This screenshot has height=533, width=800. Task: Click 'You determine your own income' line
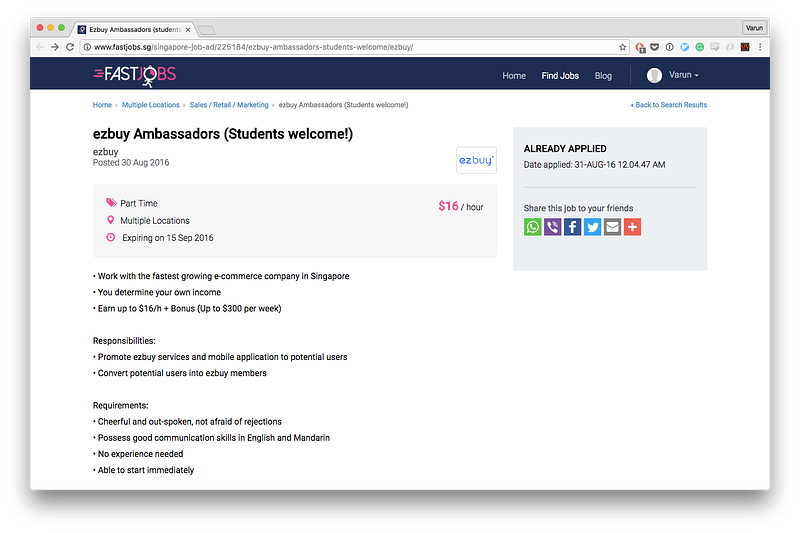point(157,292)
